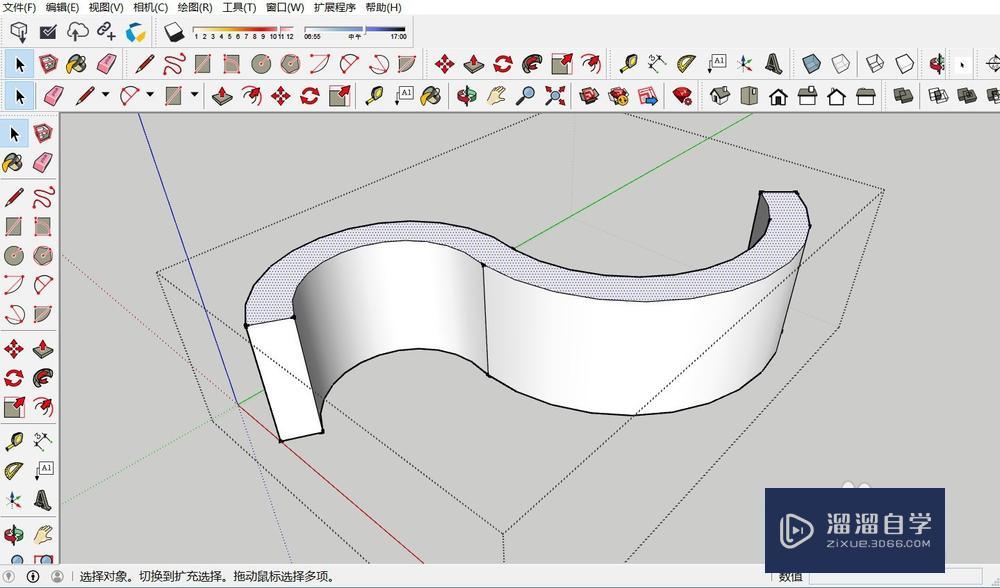Toggle X-Ray face style
This screenshot has height=588, width=1000.
point(811,64)
